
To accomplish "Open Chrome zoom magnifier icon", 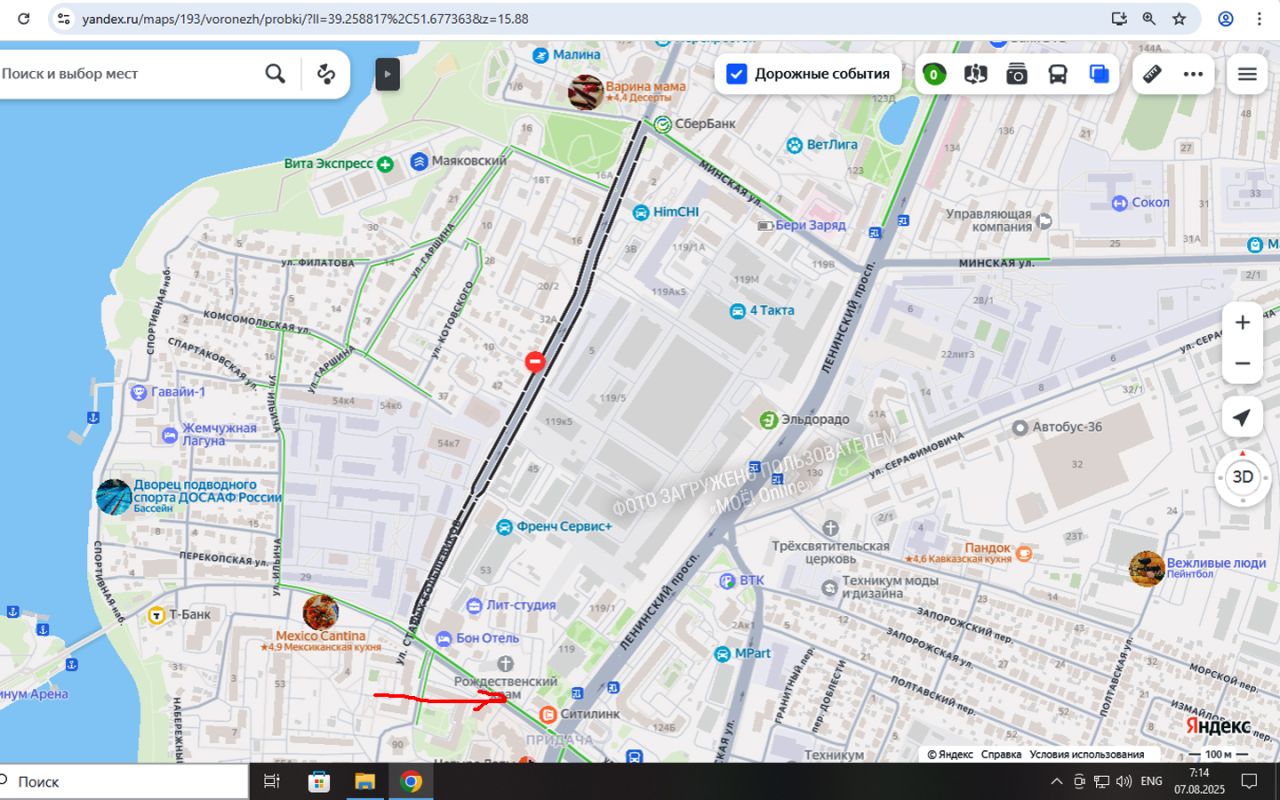I will [1149, 18].
